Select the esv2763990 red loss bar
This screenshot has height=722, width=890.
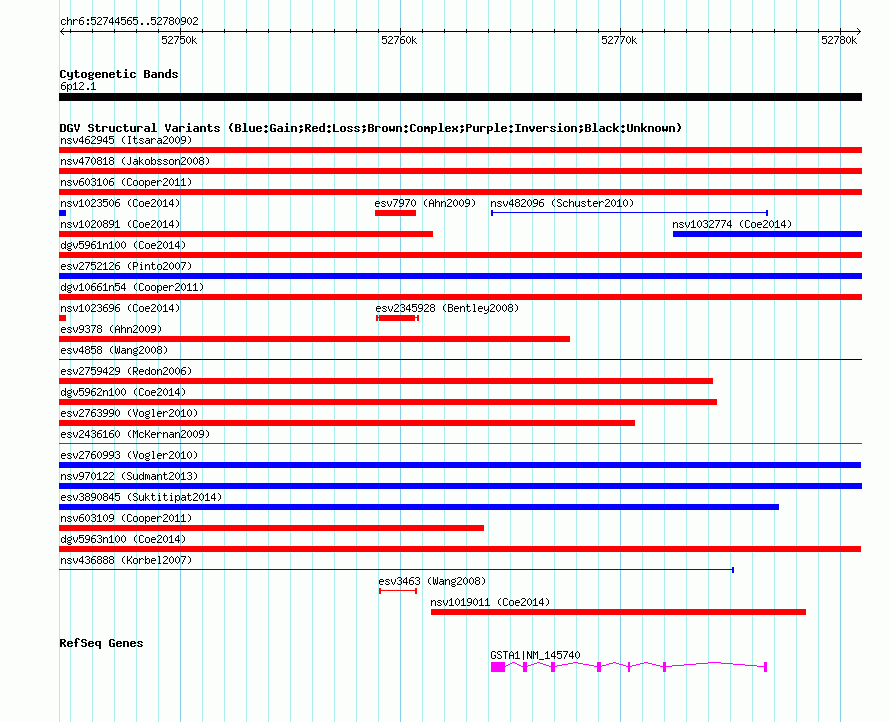pos(347,423)
